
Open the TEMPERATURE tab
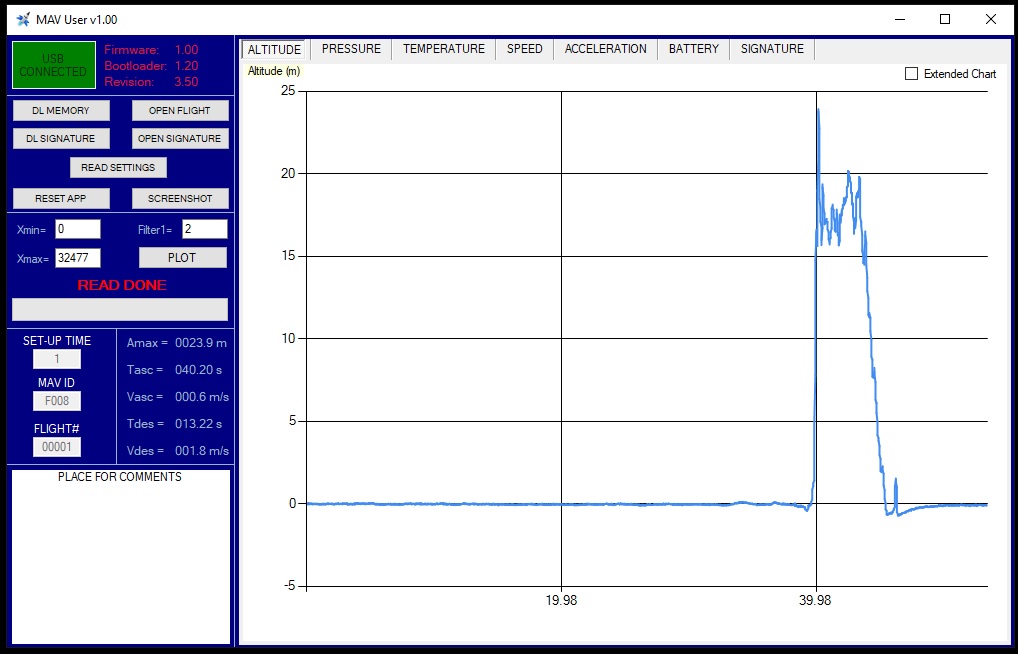pos(444,49)
